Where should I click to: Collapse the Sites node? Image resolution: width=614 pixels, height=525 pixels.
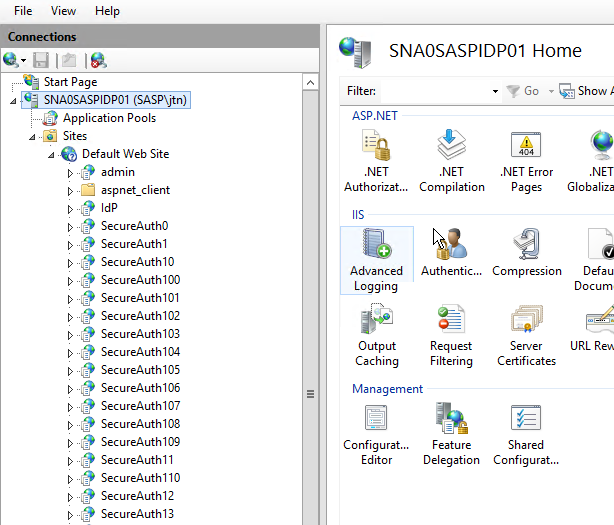click(x=32, y=137)
